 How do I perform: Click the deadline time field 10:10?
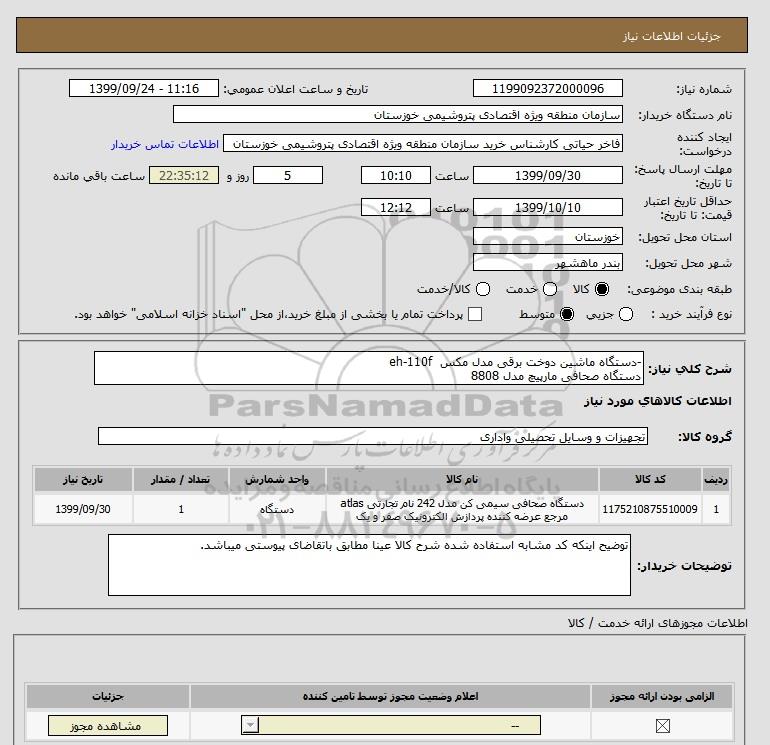(x=396, y=175)
